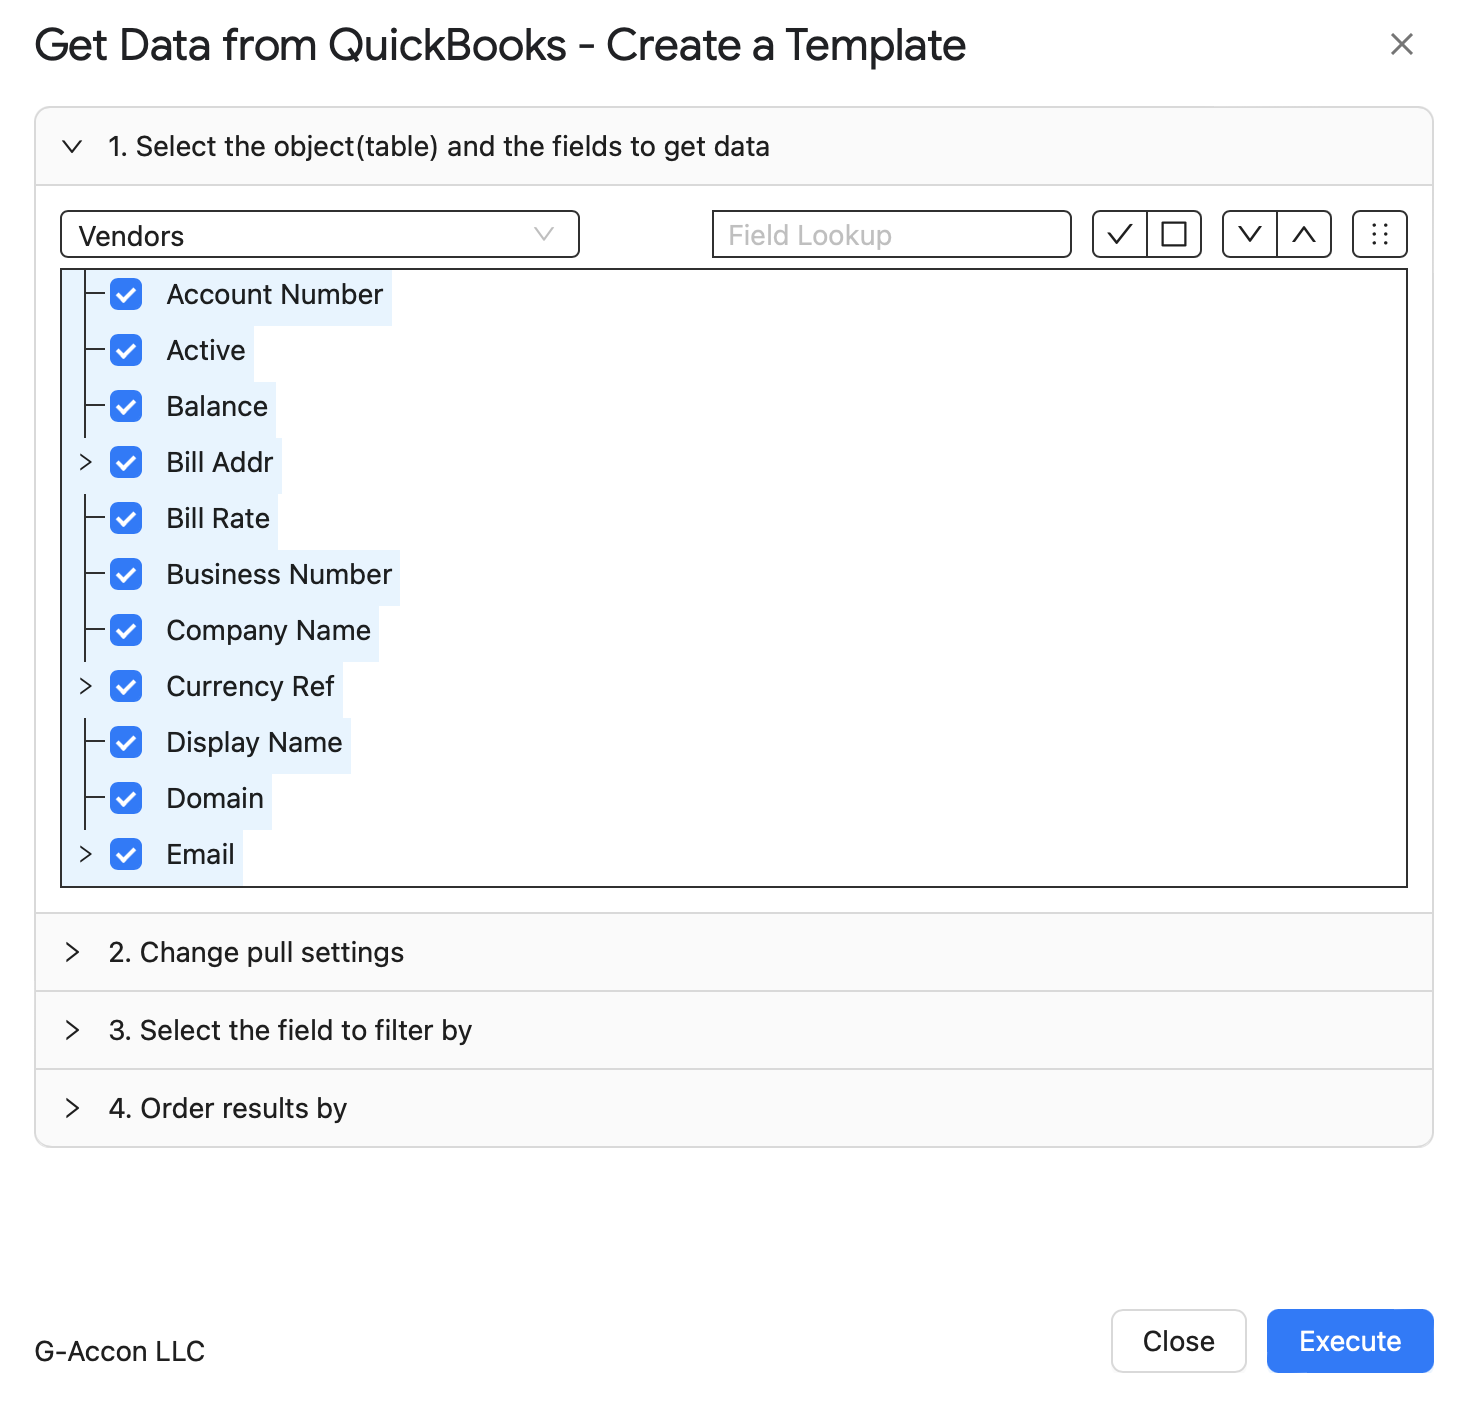The image size is (1474, 1406).
Task: Toggle the Bill Addr checkbox
Action: (126, 462)
